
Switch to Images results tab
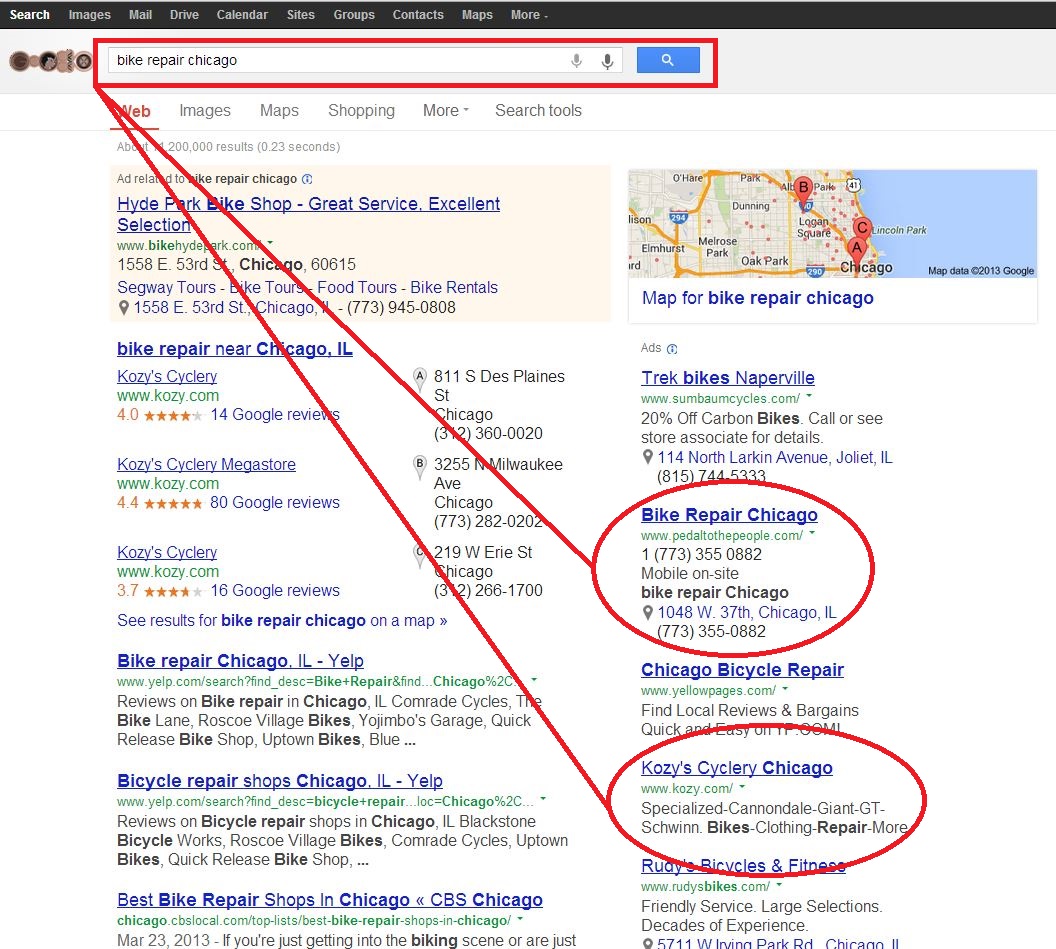click(x=205, y=110)
